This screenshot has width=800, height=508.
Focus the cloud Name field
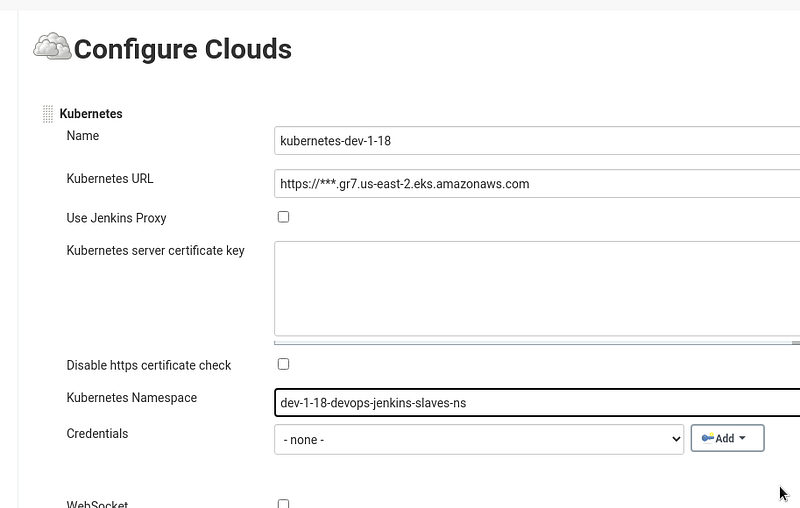(x=537, y=141)
